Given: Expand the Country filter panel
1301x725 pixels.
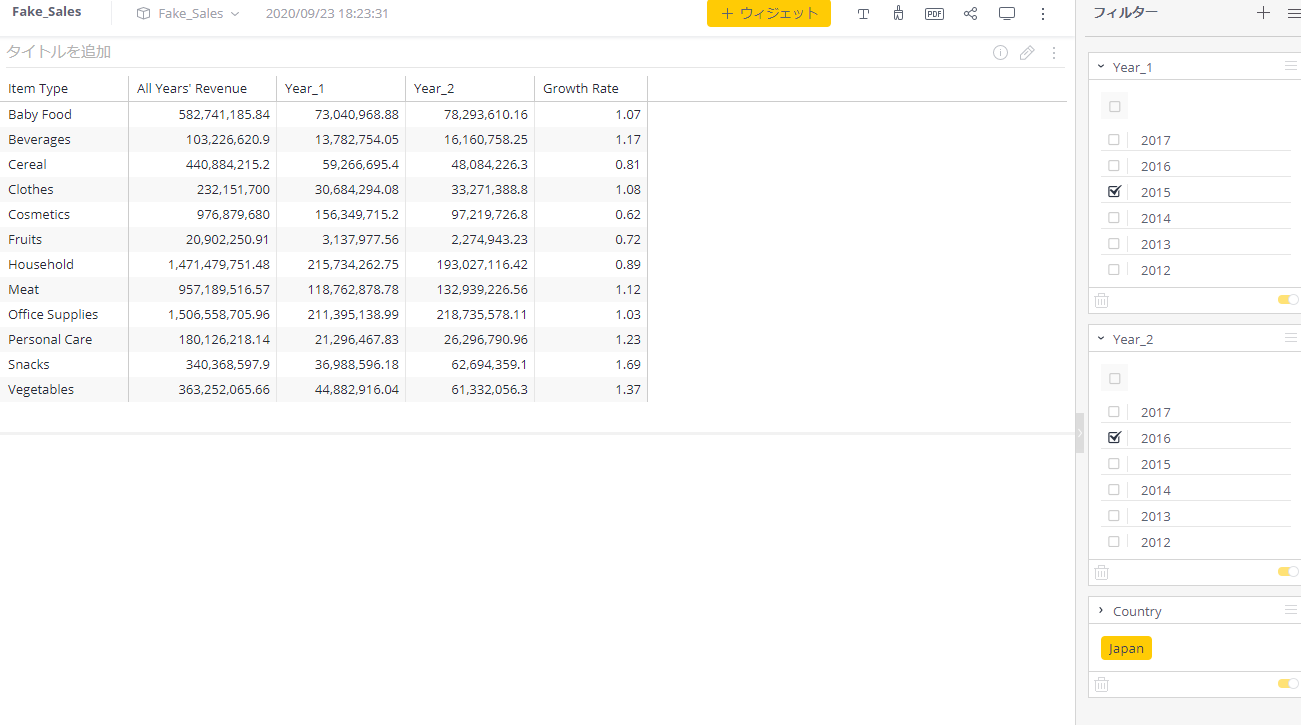Looking at the screenshot, I should coord(1101,611).
